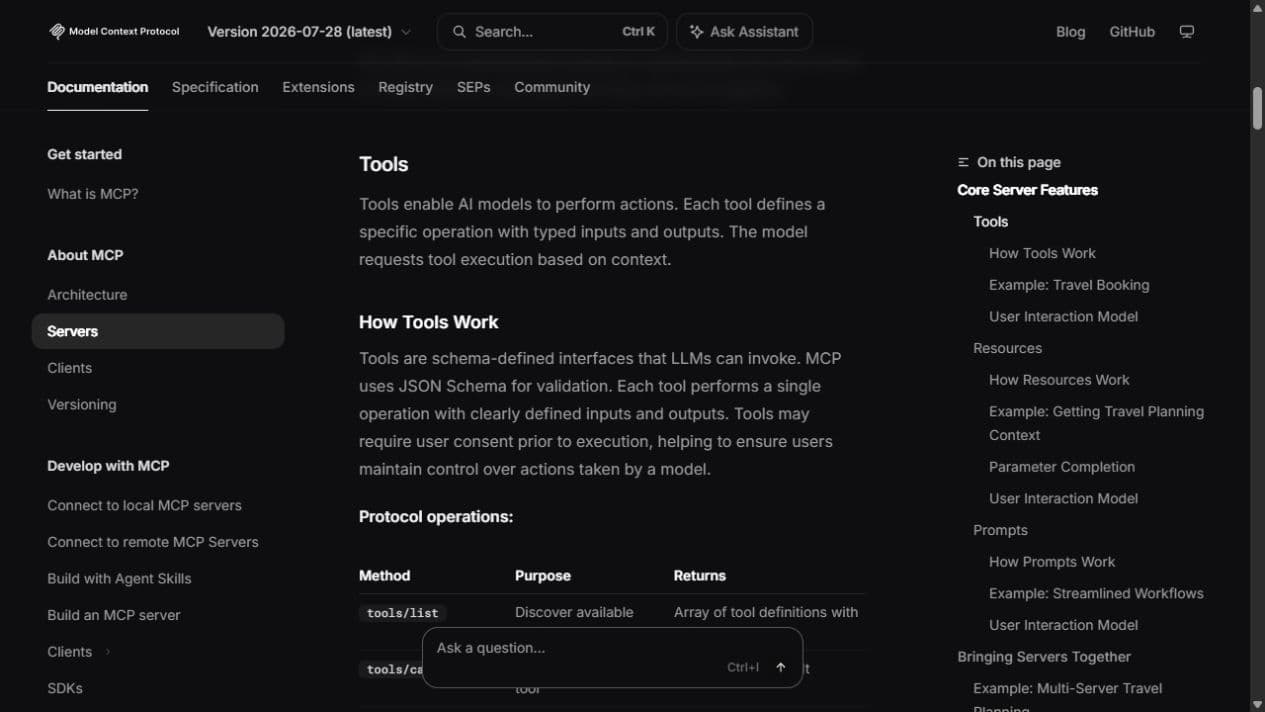
Task: Jump to Bringing Servers Together
Action: (x=1044, y=657)
